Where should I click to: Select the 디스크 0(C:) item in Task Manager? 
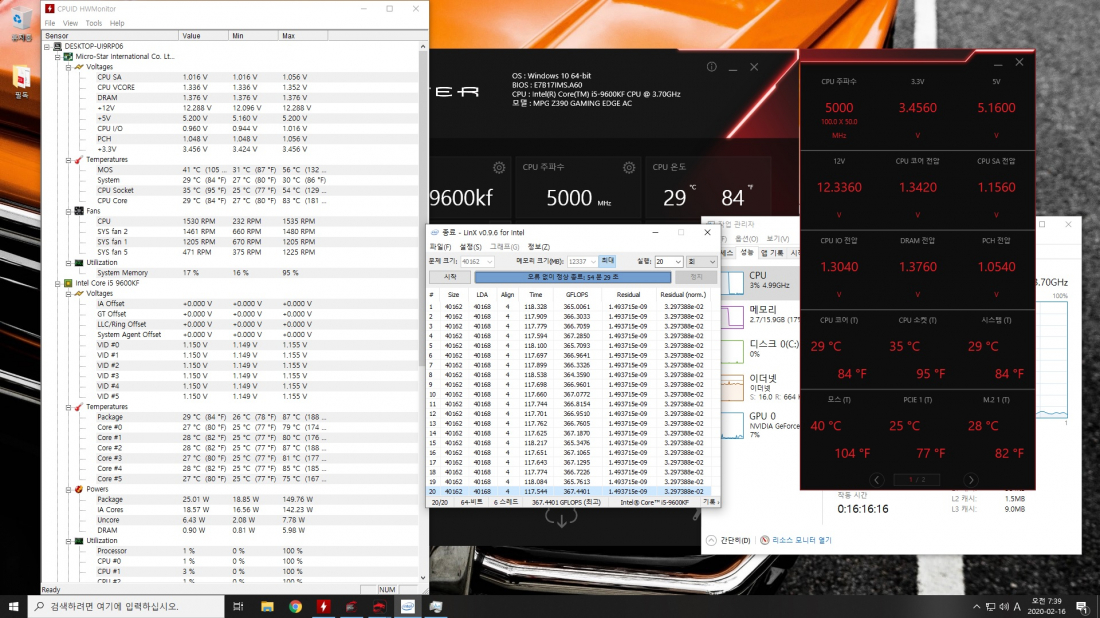758,349
